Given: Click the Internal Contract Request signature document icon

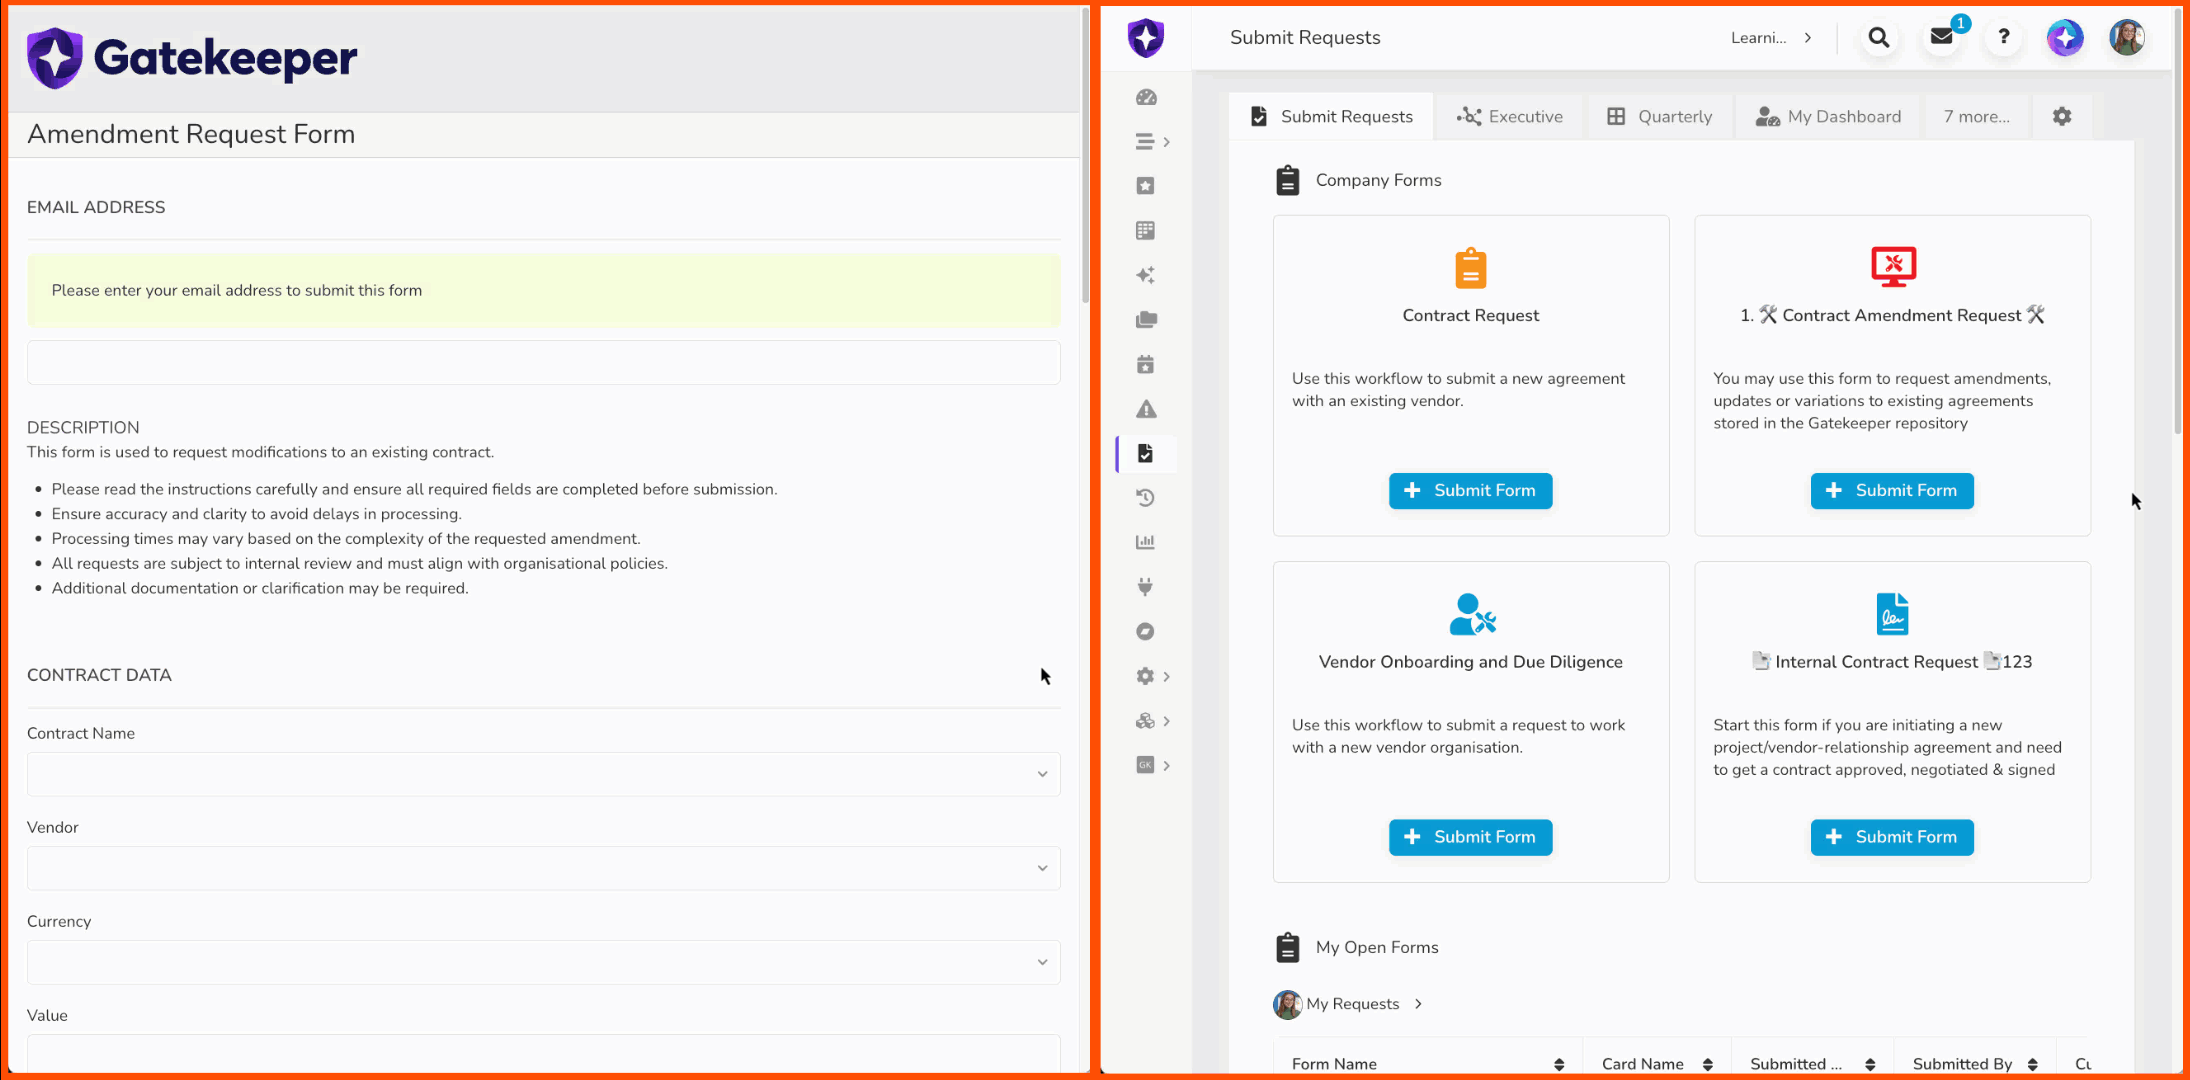Looking at the screenshot, I should click(1892, 614).
